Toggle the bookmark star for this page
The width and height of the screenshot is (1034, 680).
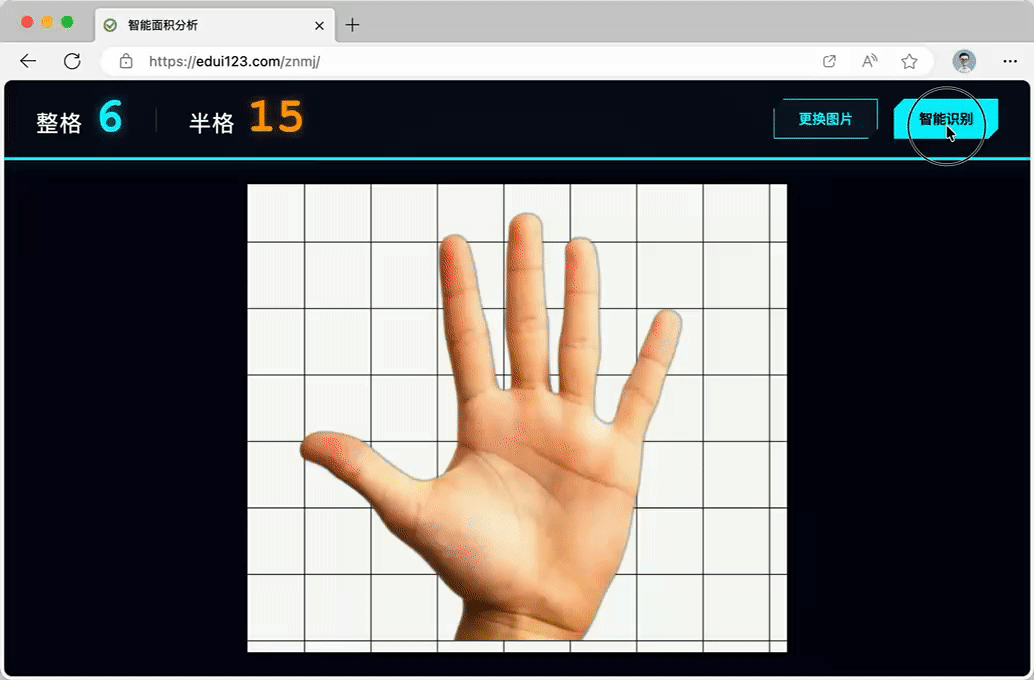click(910, 61)
